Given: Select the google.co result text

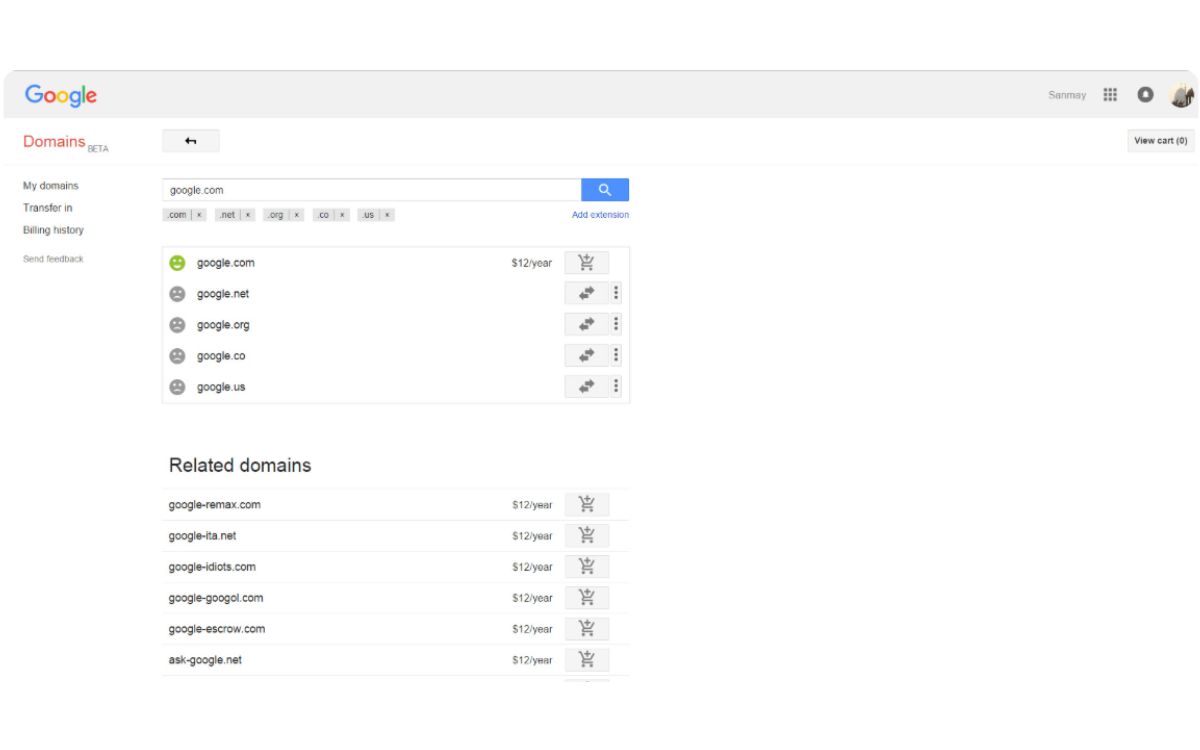Looking at the screenshot, I should point(221,356).
